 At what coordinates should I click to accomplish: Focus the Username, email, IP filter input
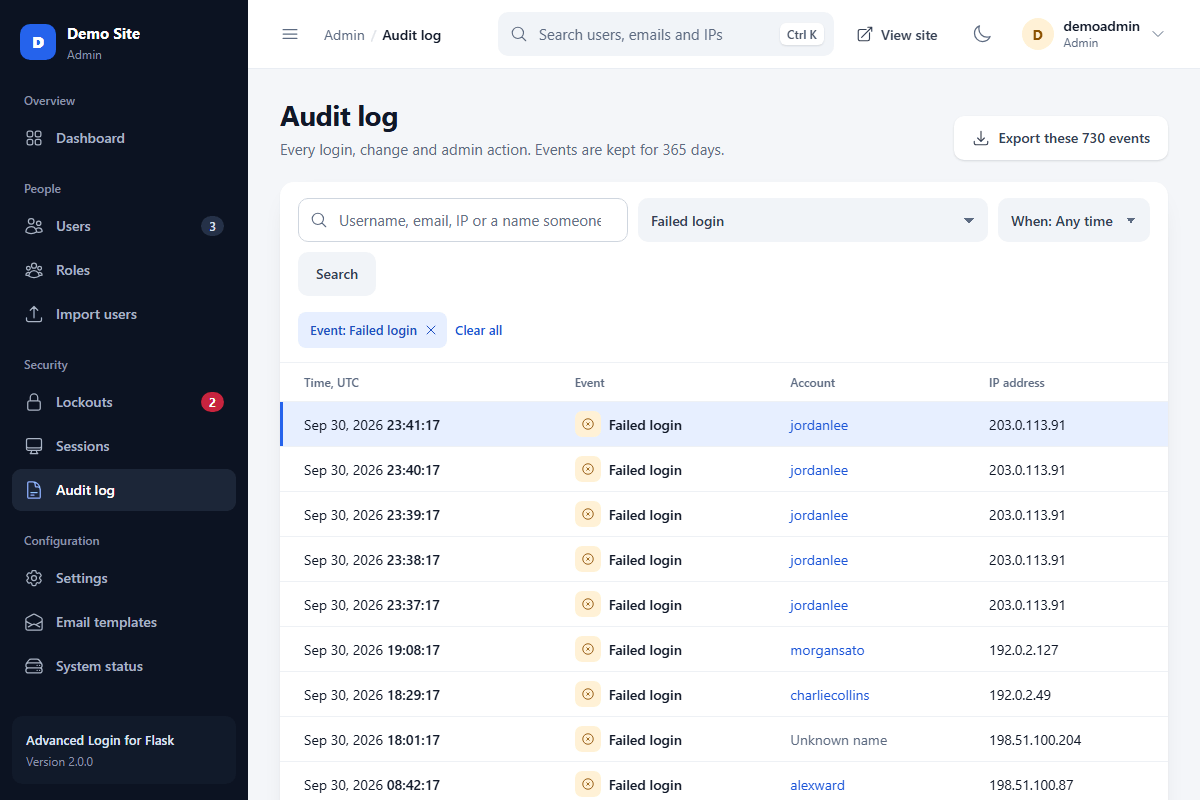(x=463, y=220)
